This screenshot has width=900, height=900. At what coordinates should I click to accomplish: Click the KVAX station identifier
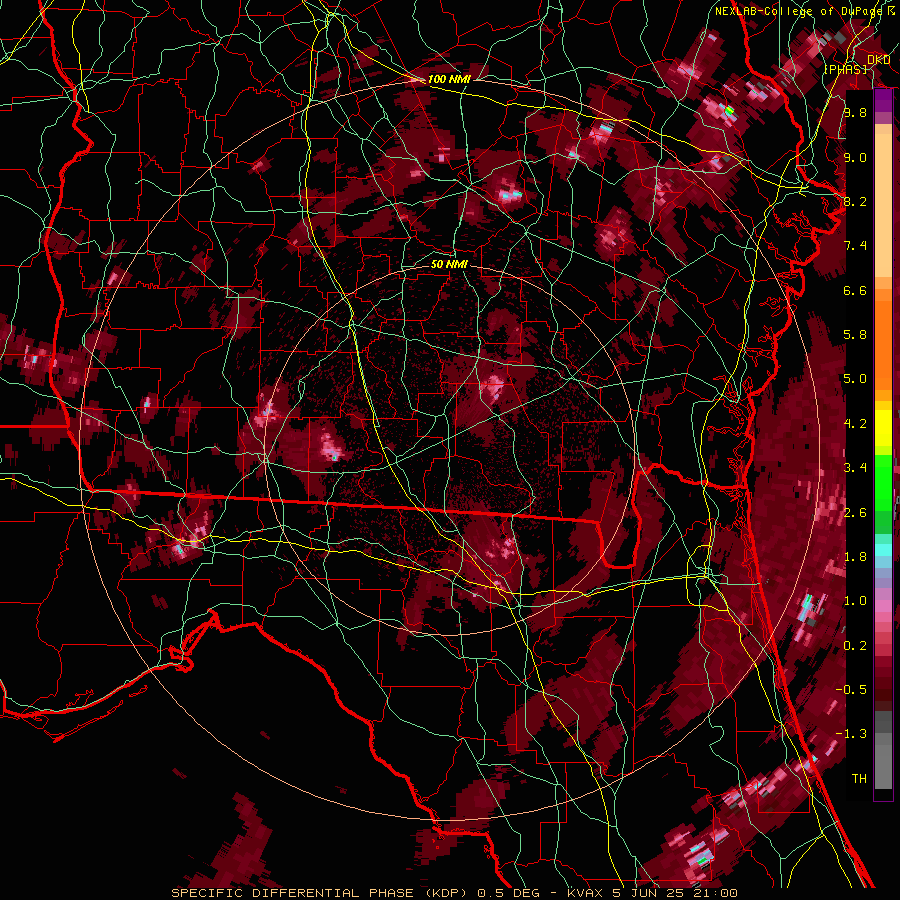click(586, 893)
